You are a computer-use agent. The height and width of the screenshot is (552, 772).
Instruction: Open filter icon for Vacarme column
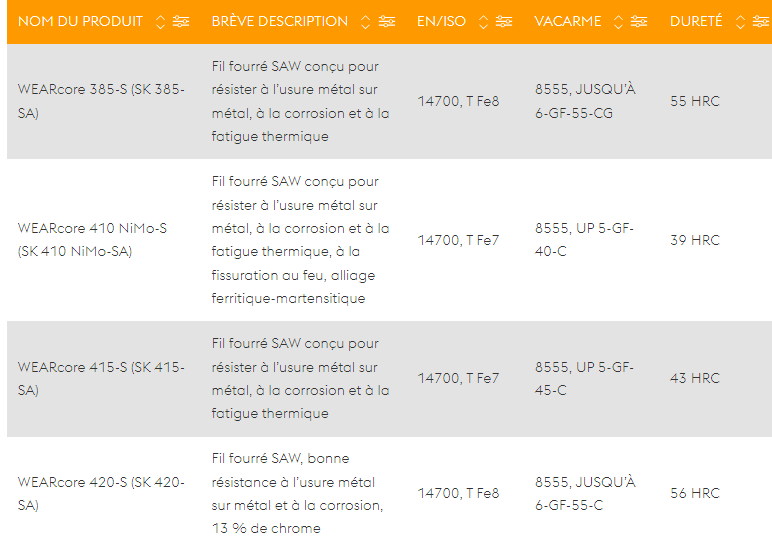[x=639, y=22]
